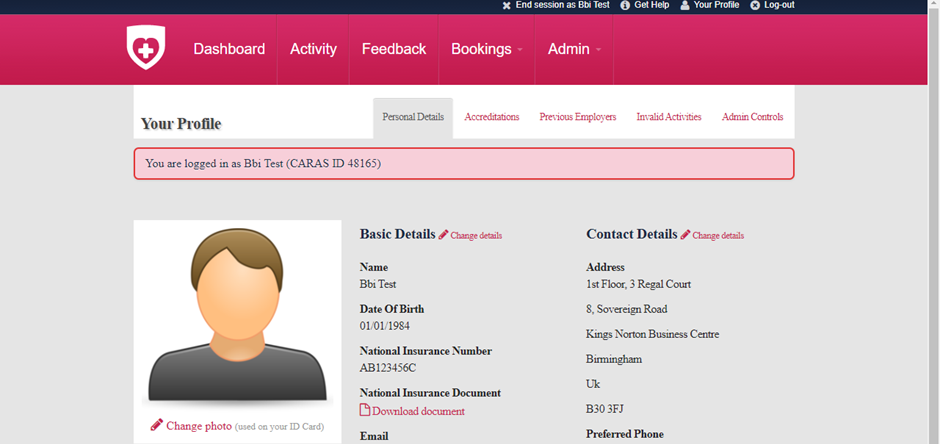Open the Feedback menu item

[394, 49]
